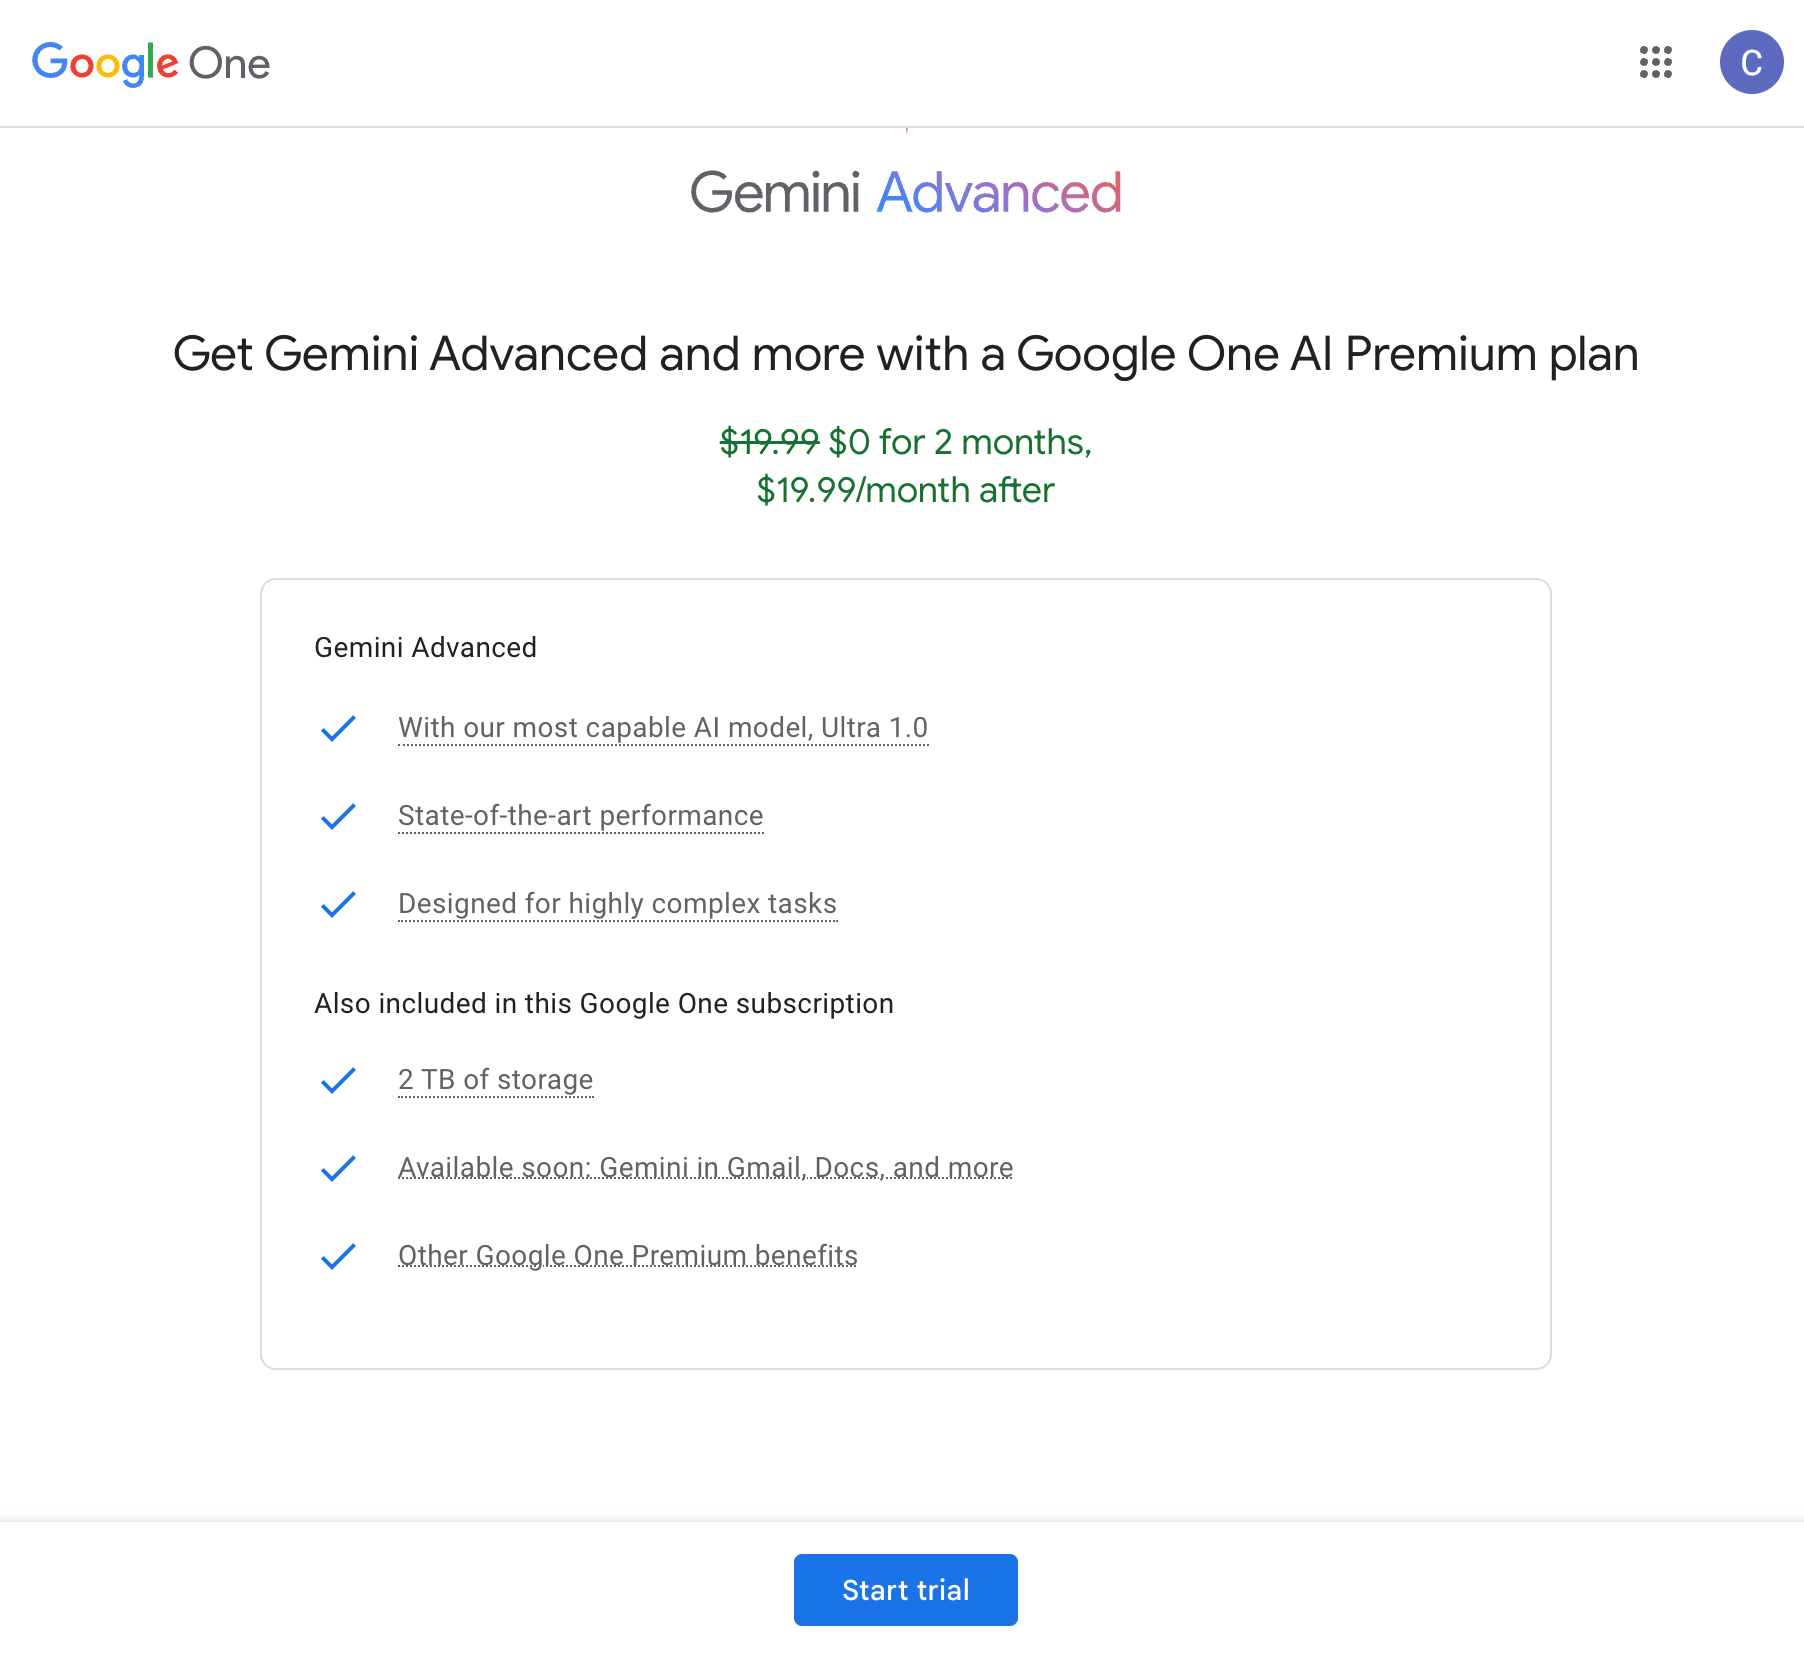Click the Gemini Advanced section header in card
Viewport: 1804px width, 1654px height.
tap(425, 648)
